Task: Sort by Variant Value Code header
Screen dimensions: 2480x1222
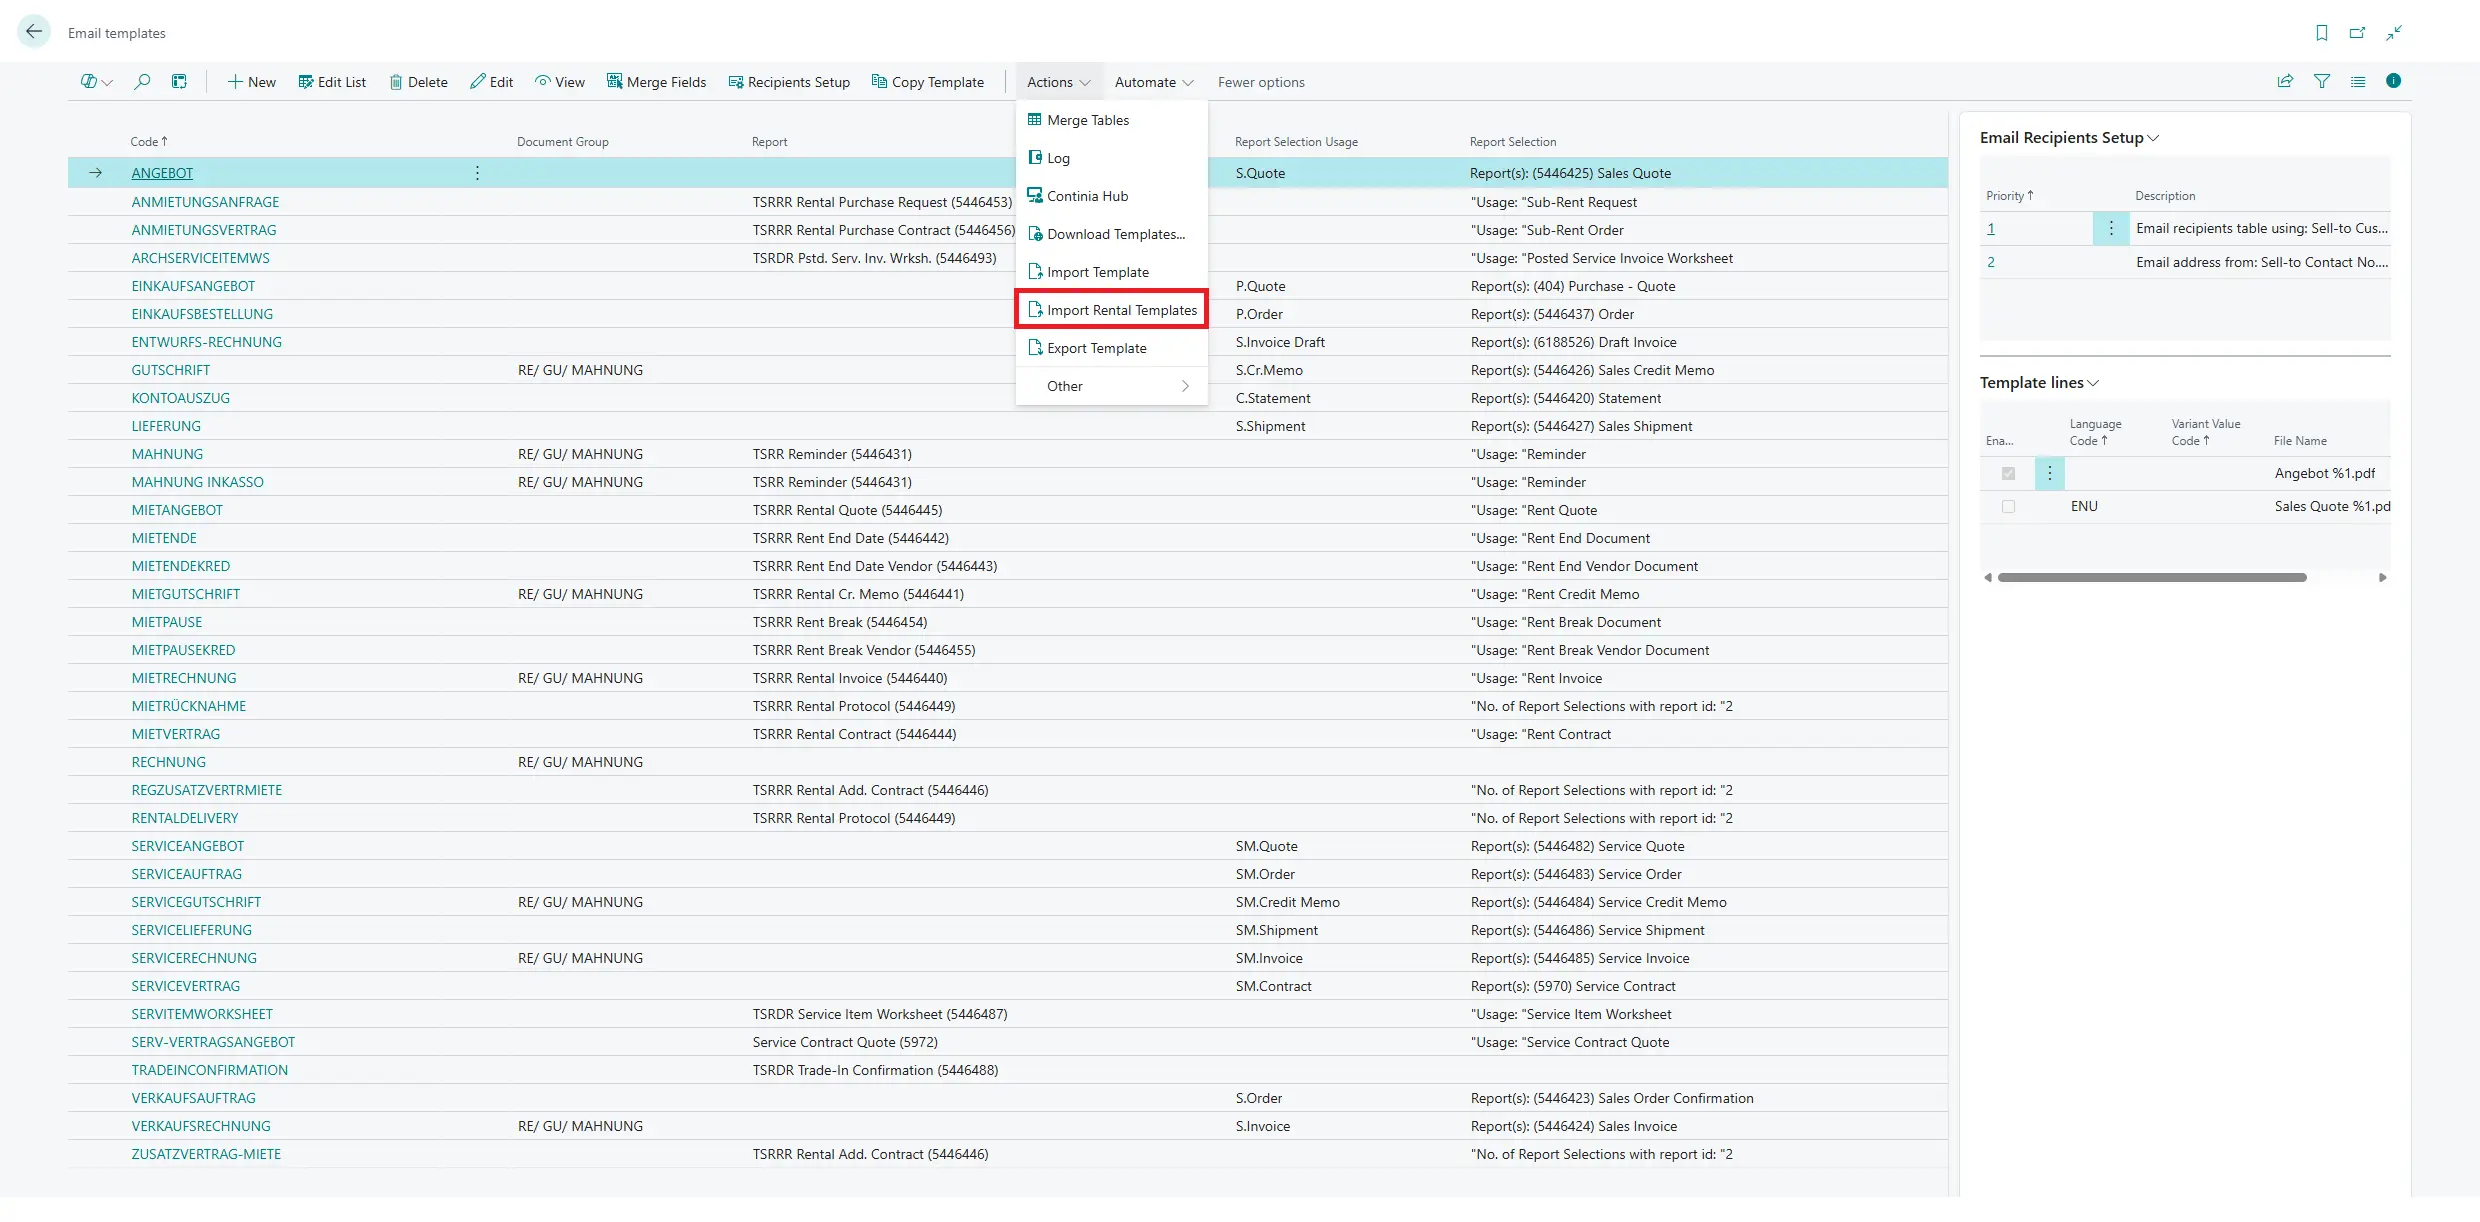Action: coord(2206,432)
